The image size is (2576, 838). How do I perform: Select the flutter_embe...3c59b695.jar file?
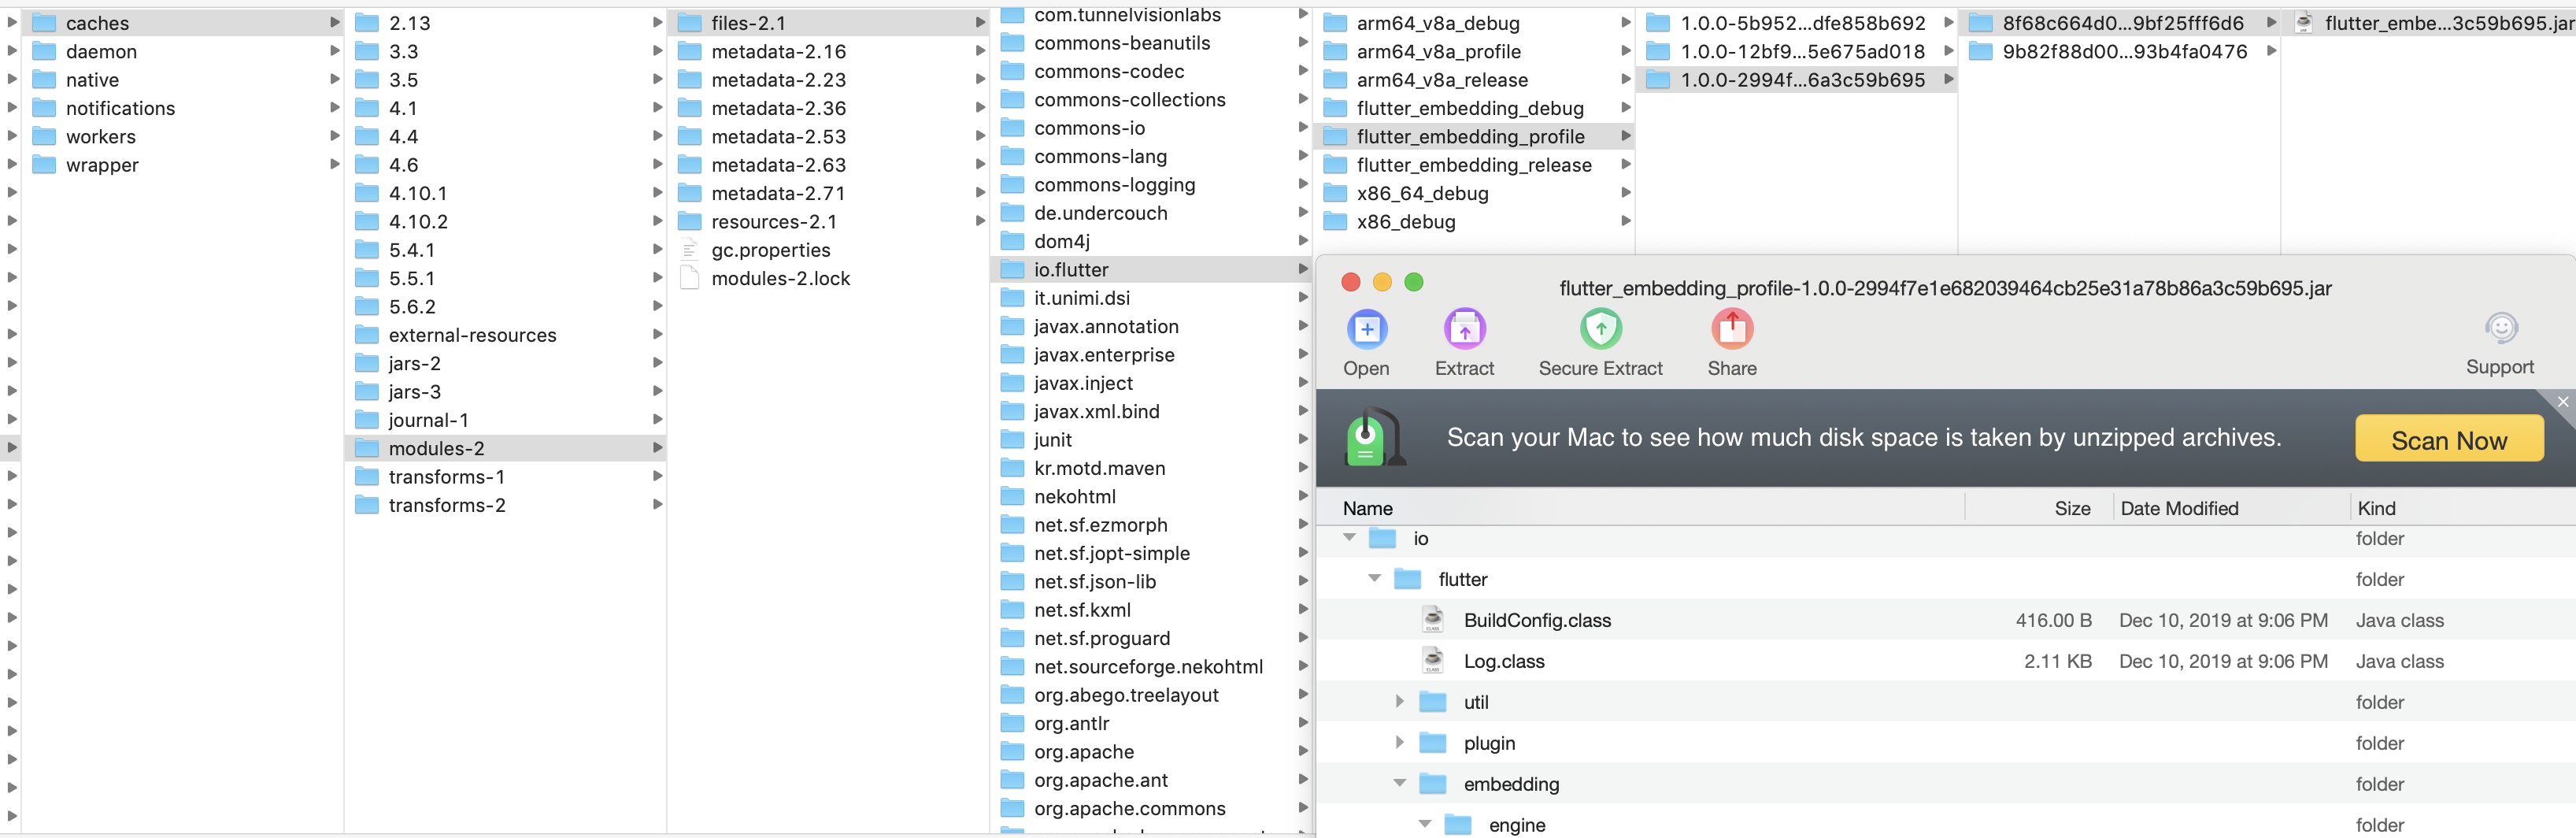(x=2430, y=22)
